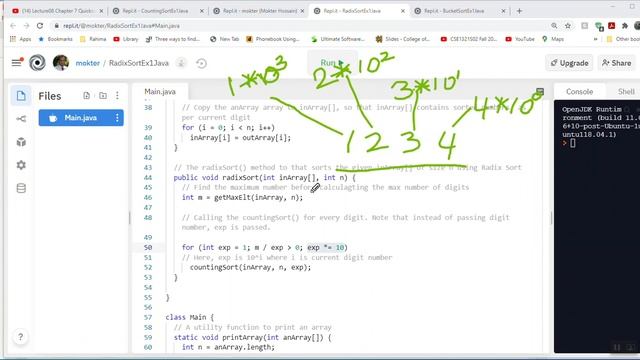The width and height of the screenshot is (640, 360).
Task: Go back in browser history
Action: coord(13,26)
